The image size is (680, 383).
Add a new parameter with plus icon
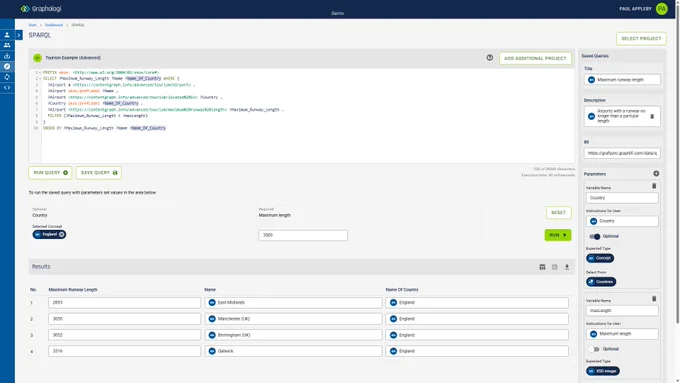[x=656, y=173]
